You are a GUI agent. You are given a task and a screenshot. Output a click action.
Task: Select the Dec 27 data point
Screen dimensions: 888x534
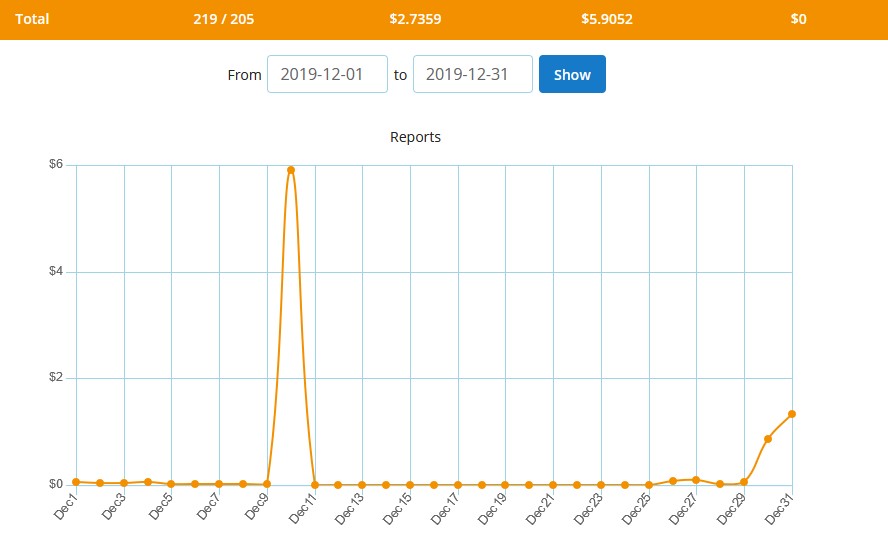(x=696, y=480)
